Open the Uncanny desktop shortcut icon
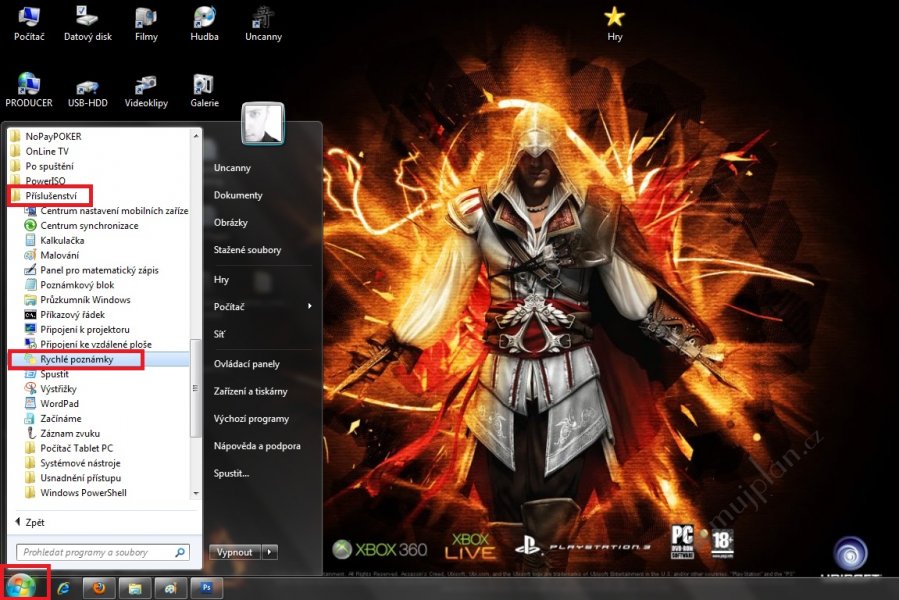899x600 pixels. click(263, 23)
